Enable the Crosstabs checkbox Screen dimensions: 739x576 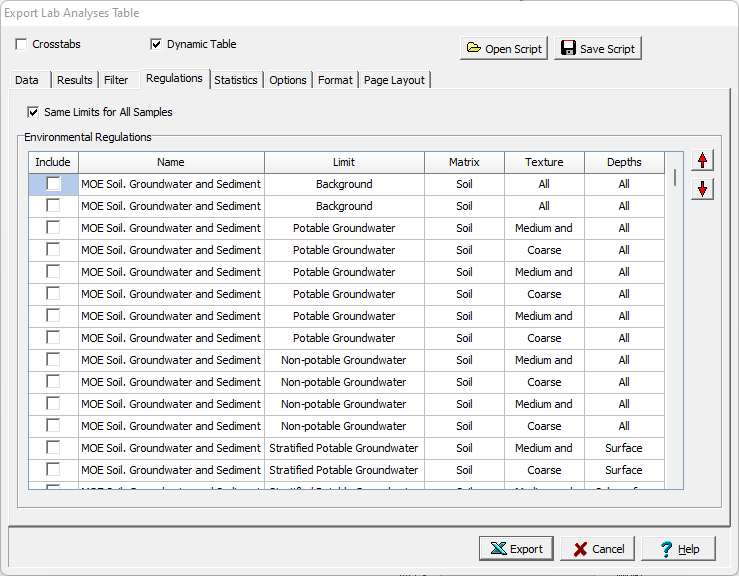point(23,44)
